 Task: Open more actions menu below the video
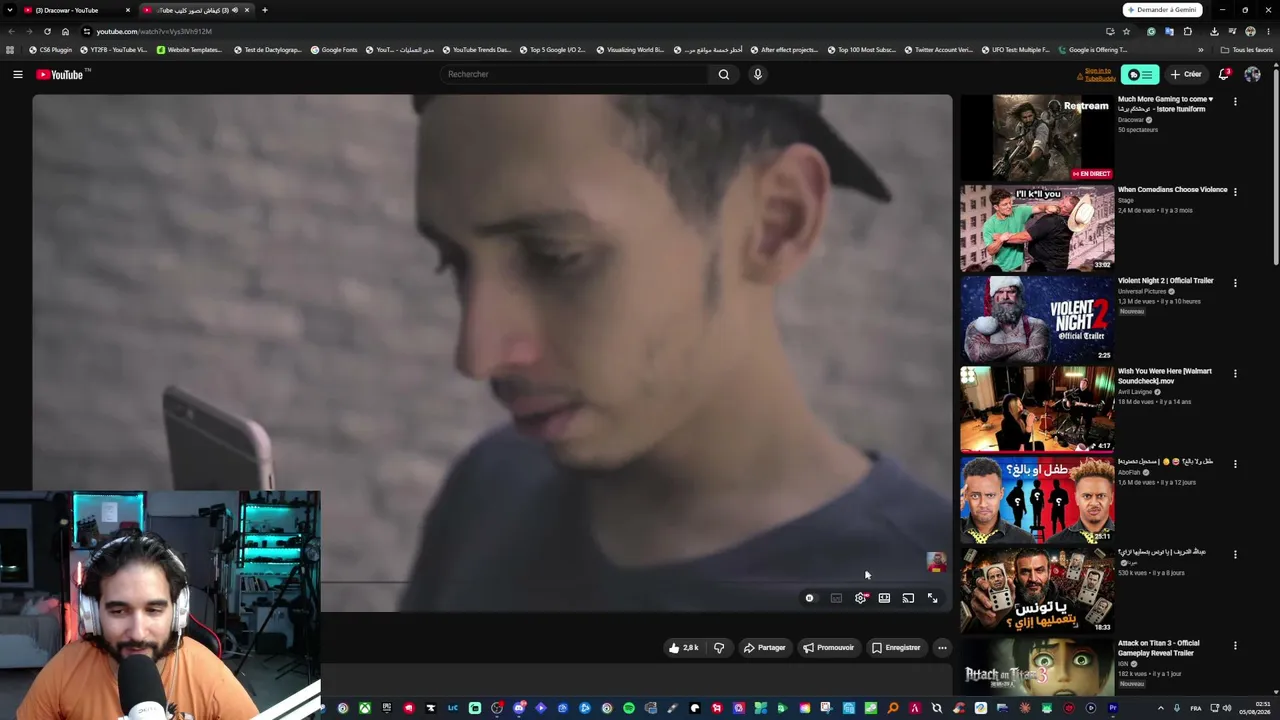click(942, 648)
